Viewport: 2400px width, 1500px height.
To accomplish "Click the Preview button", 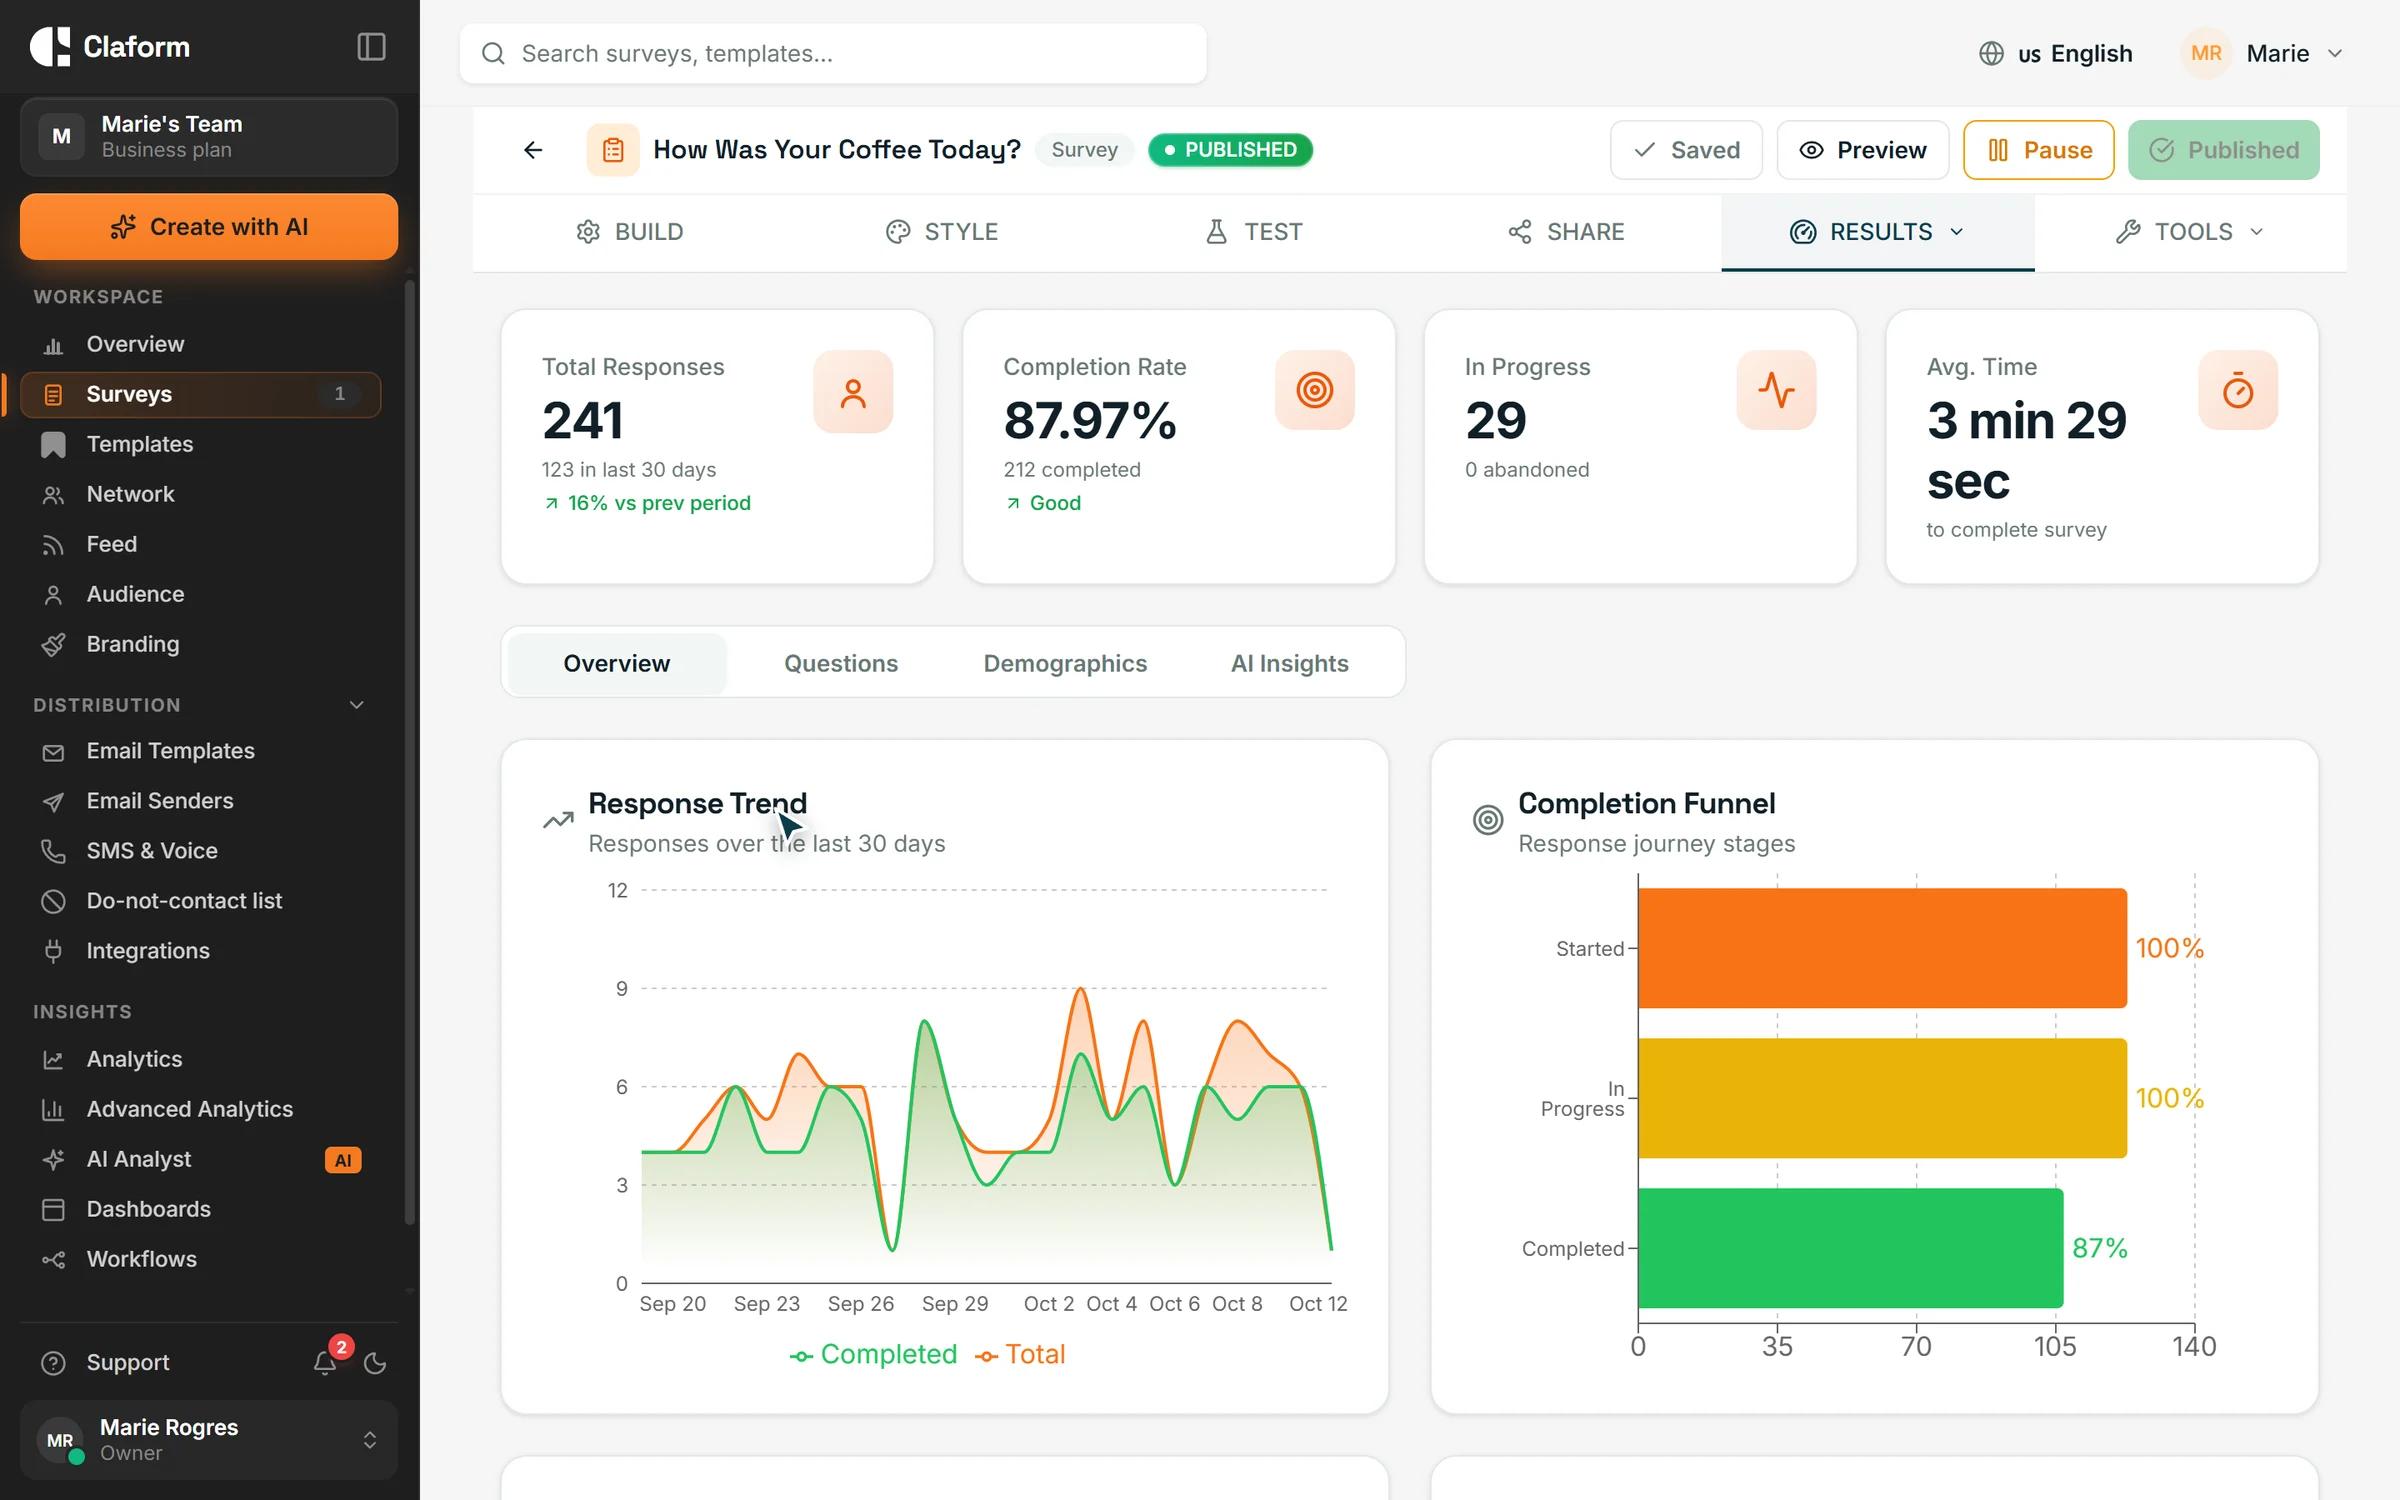I will click(x=1862, y=150).
